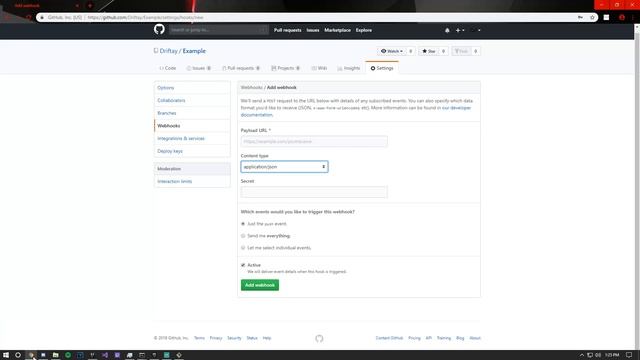
Task: Click the Contact GitHub footer link
Action: coord(389,338)
